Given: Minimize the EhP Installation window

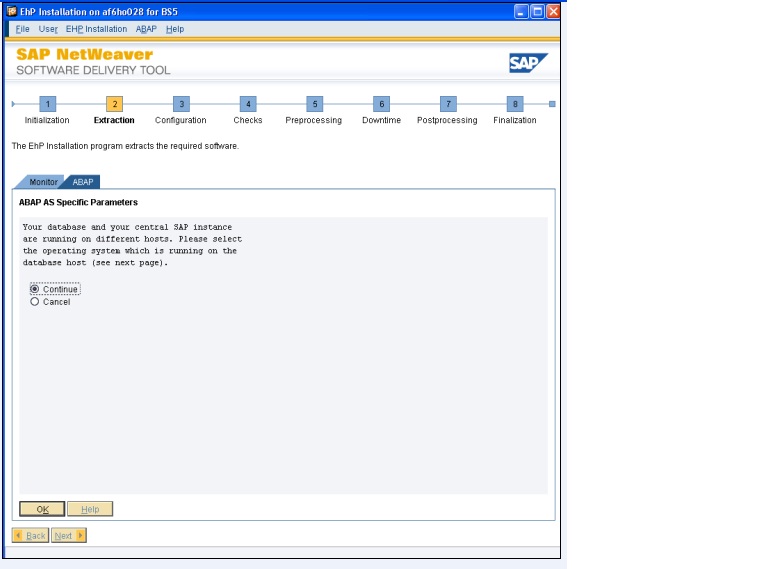Looking at the screenshot, I should click(521, 11).
